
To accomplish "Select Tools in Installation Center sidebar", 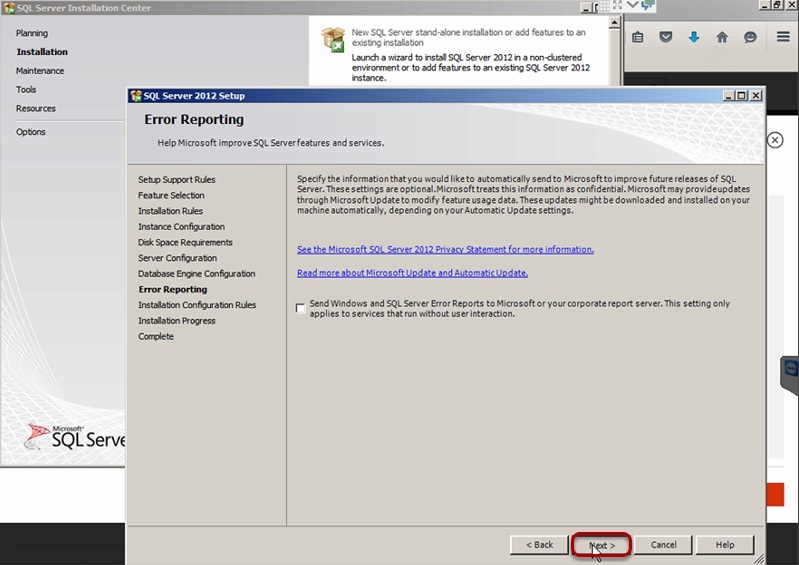I will click(25, 90).
